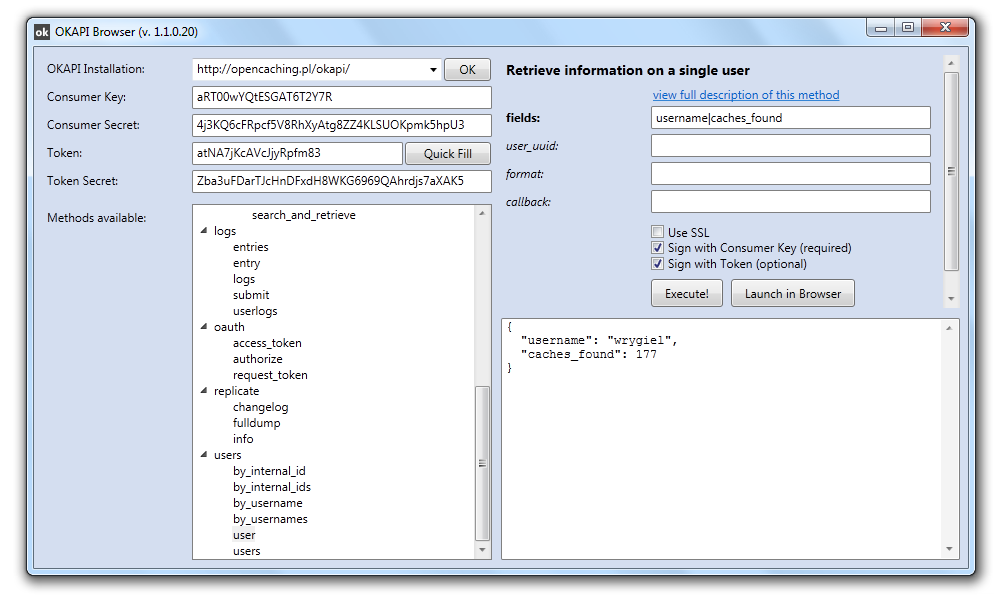The height and width of the screenshot is (601, 1008).
Task: Click parameters panel scrollbar up arrow
Action: coord(951,64)
